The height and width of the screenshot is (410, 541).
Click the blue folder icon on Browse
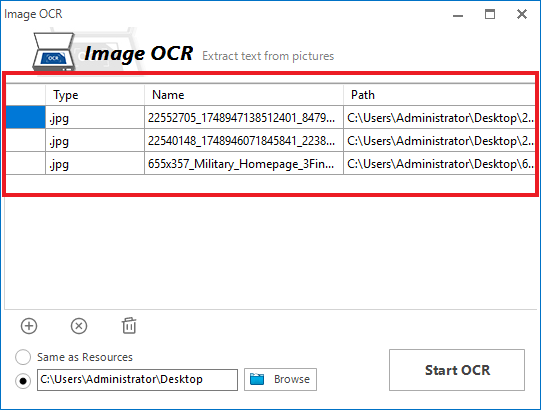tap(257, 379)
